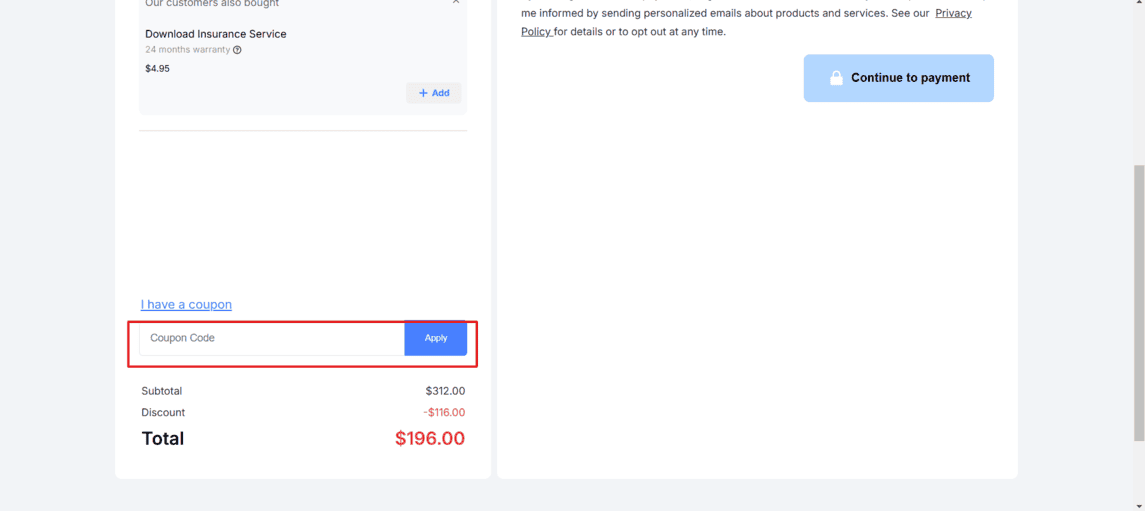The image size is (1145, 511).
Task: Click the 24 months warranty text
Action: [188, 50]
